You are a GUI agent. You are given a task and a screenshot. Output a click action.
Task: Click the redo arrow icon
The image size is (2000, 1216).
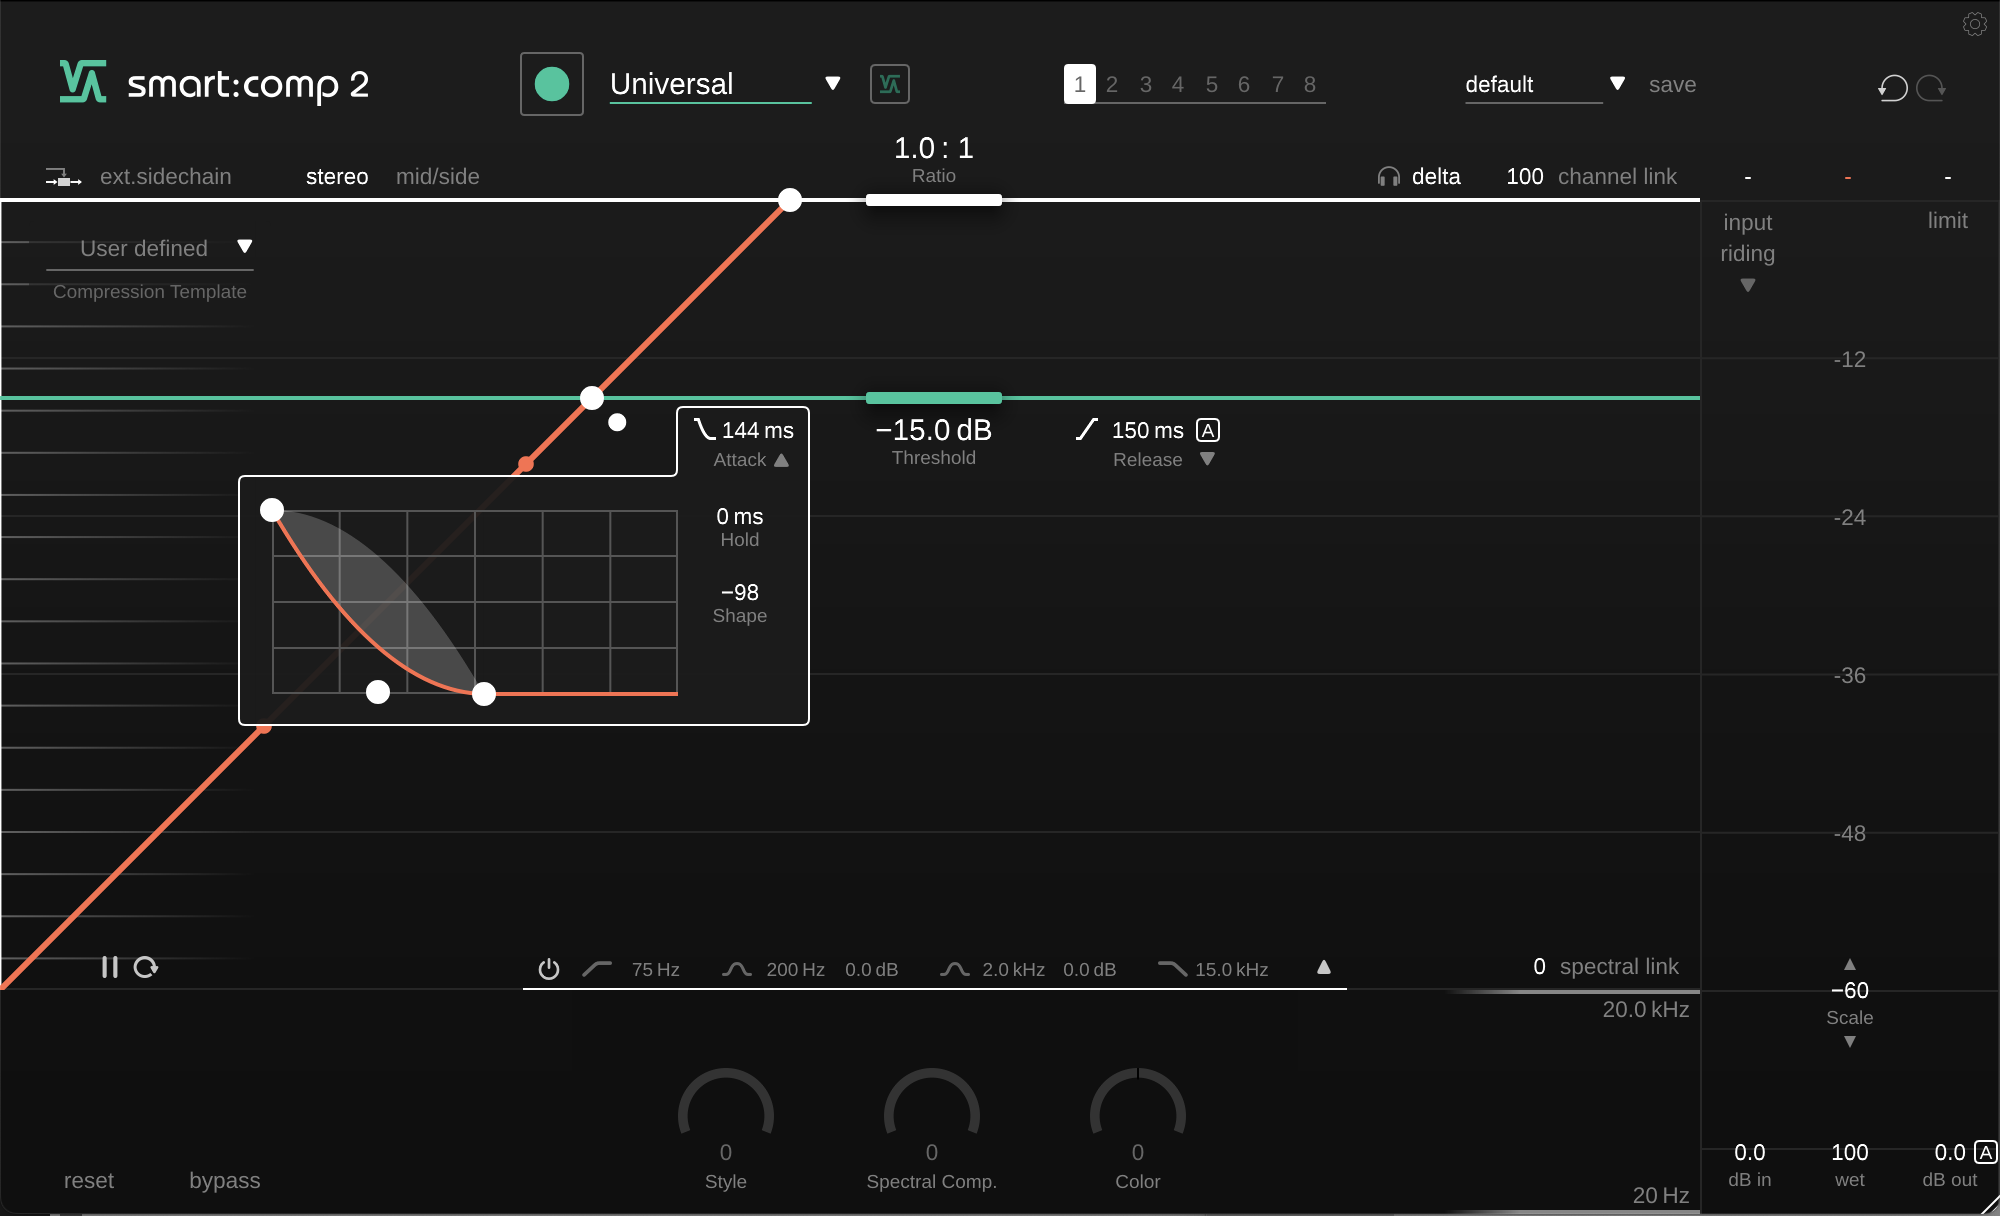click(x=1932, y=88)
